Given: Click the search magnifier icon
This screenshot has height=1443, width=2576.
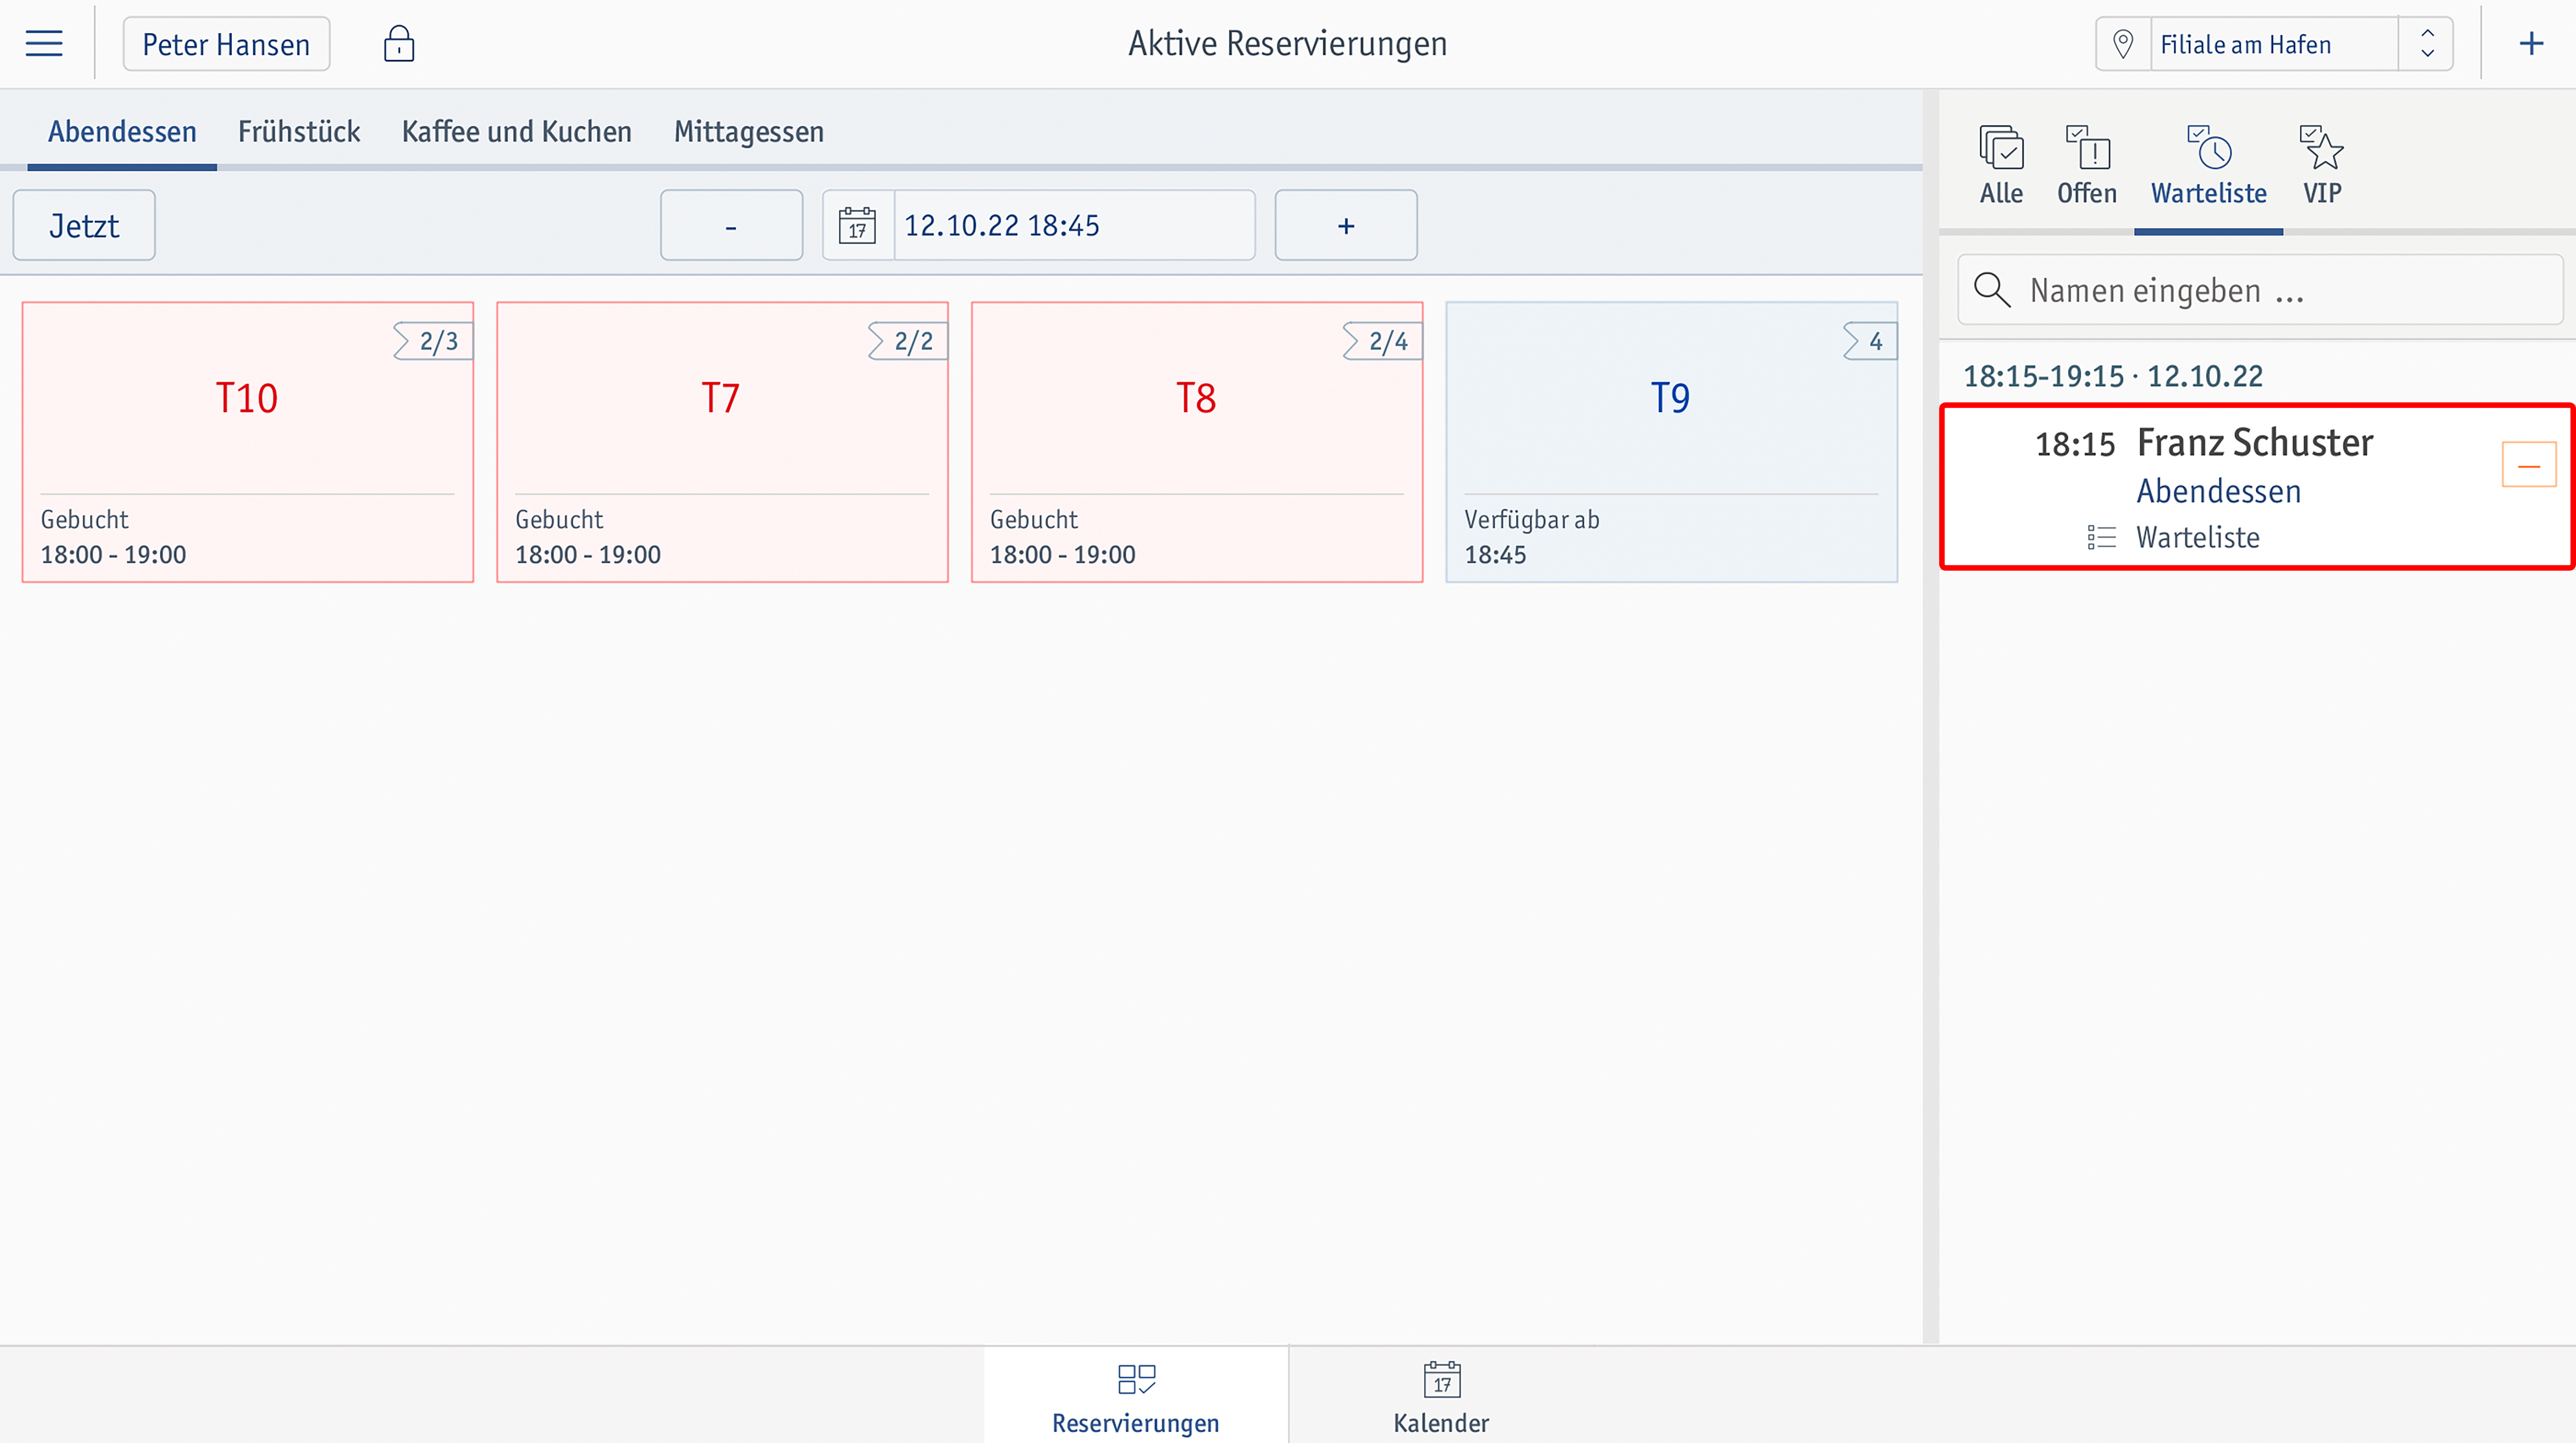Looking at the screenshot, I should [1992, 291].
